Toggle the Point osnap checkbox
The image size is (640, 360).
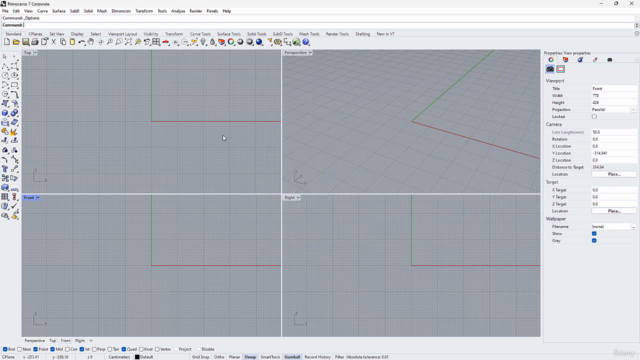pos(36,349)
